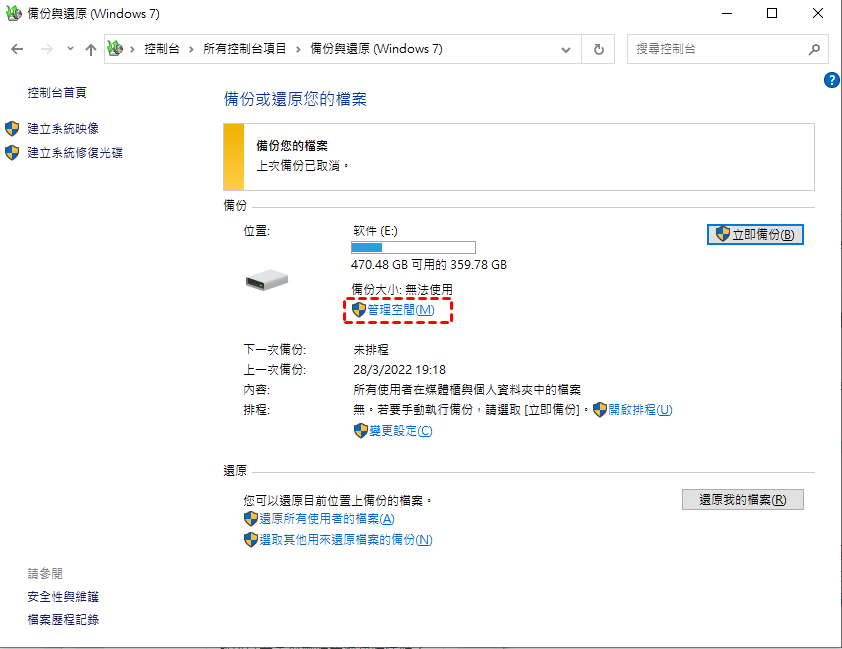Viewport: 842px width, 649px height.
Task: Expand chevron after 所有控制台項目 breadcrumb
Action: pyautogui.click(x=298, y=49)
